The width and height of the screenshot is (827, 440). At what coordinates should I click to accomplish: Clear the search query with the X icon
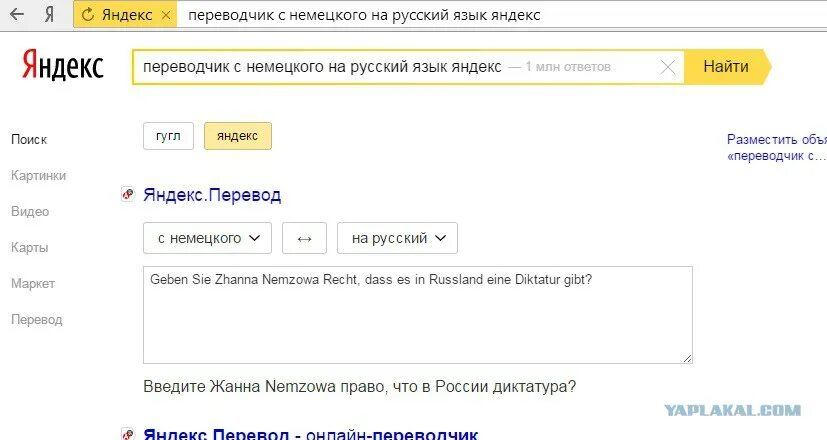pos(668,67)
